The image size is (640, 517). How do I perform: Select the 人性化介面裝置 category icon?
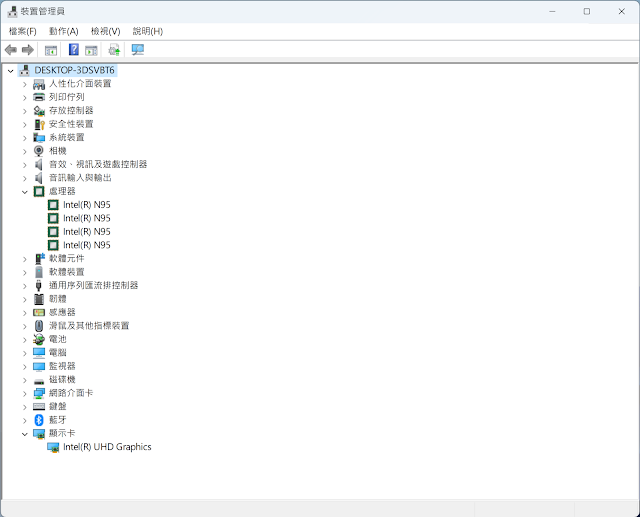[x=39, y=84]
